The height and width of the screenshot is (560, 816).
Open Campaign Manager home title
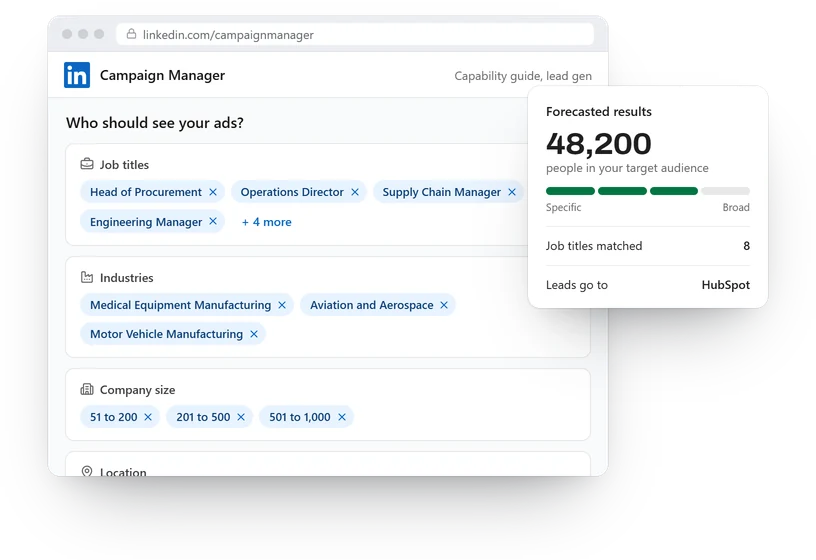162,75
